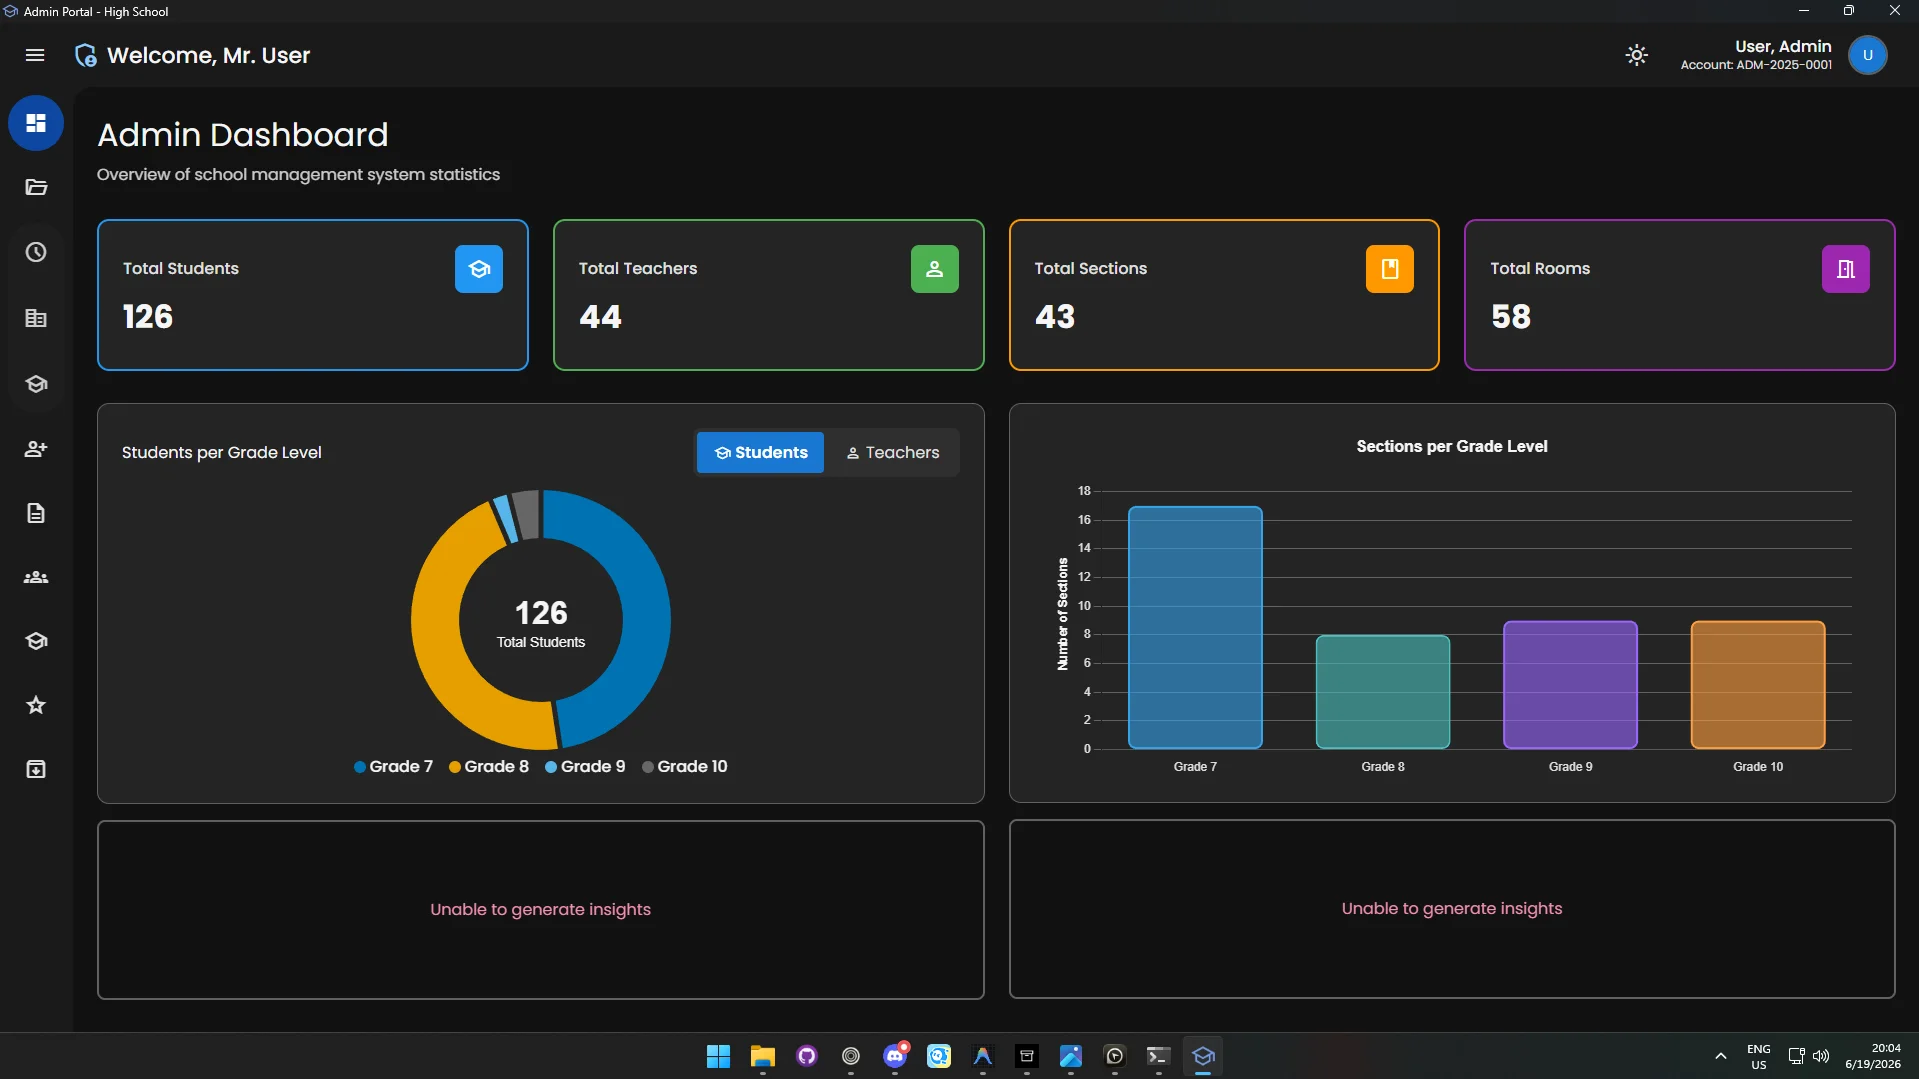
Task: Select the Total Teachers card
Action: [768, 295]
